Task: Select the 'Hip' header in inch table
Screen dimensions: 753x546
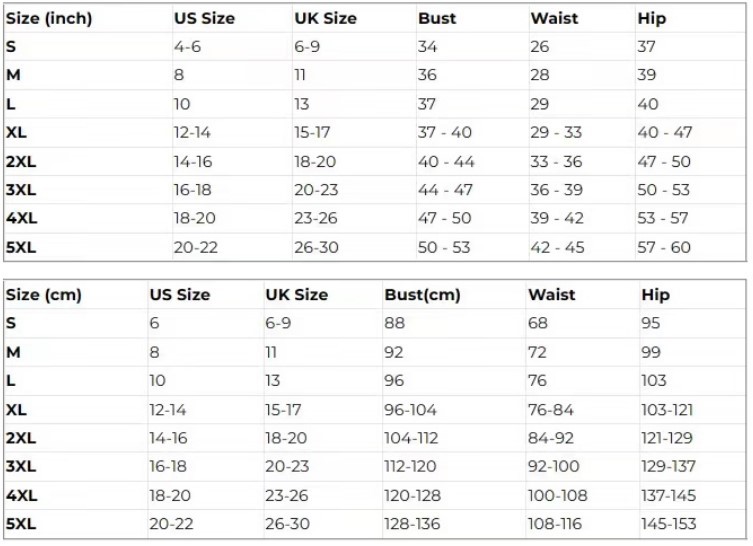Action: pos(652,18)
